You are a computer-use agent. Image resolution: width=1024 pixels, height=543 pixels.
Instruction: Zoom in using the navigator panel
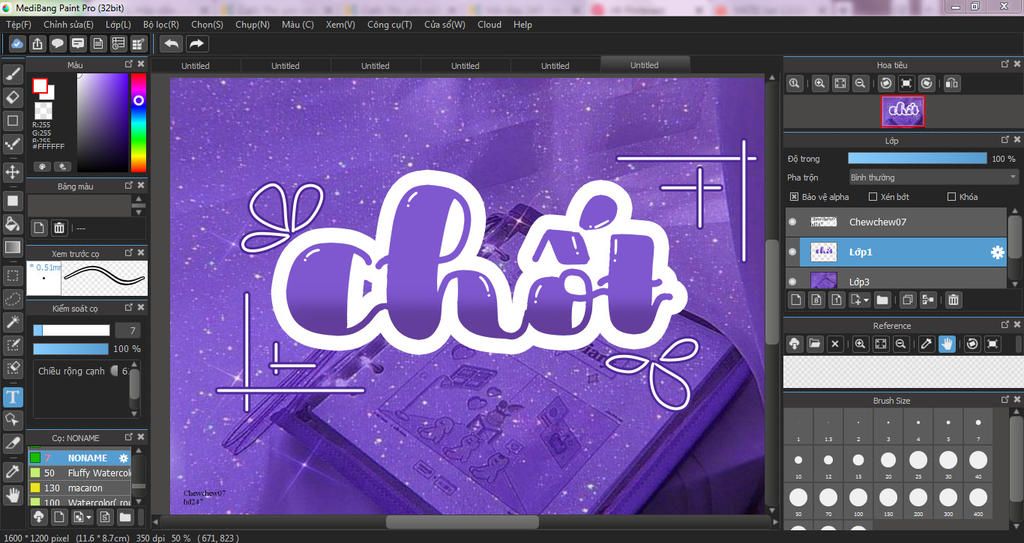(x=820, y=83)
